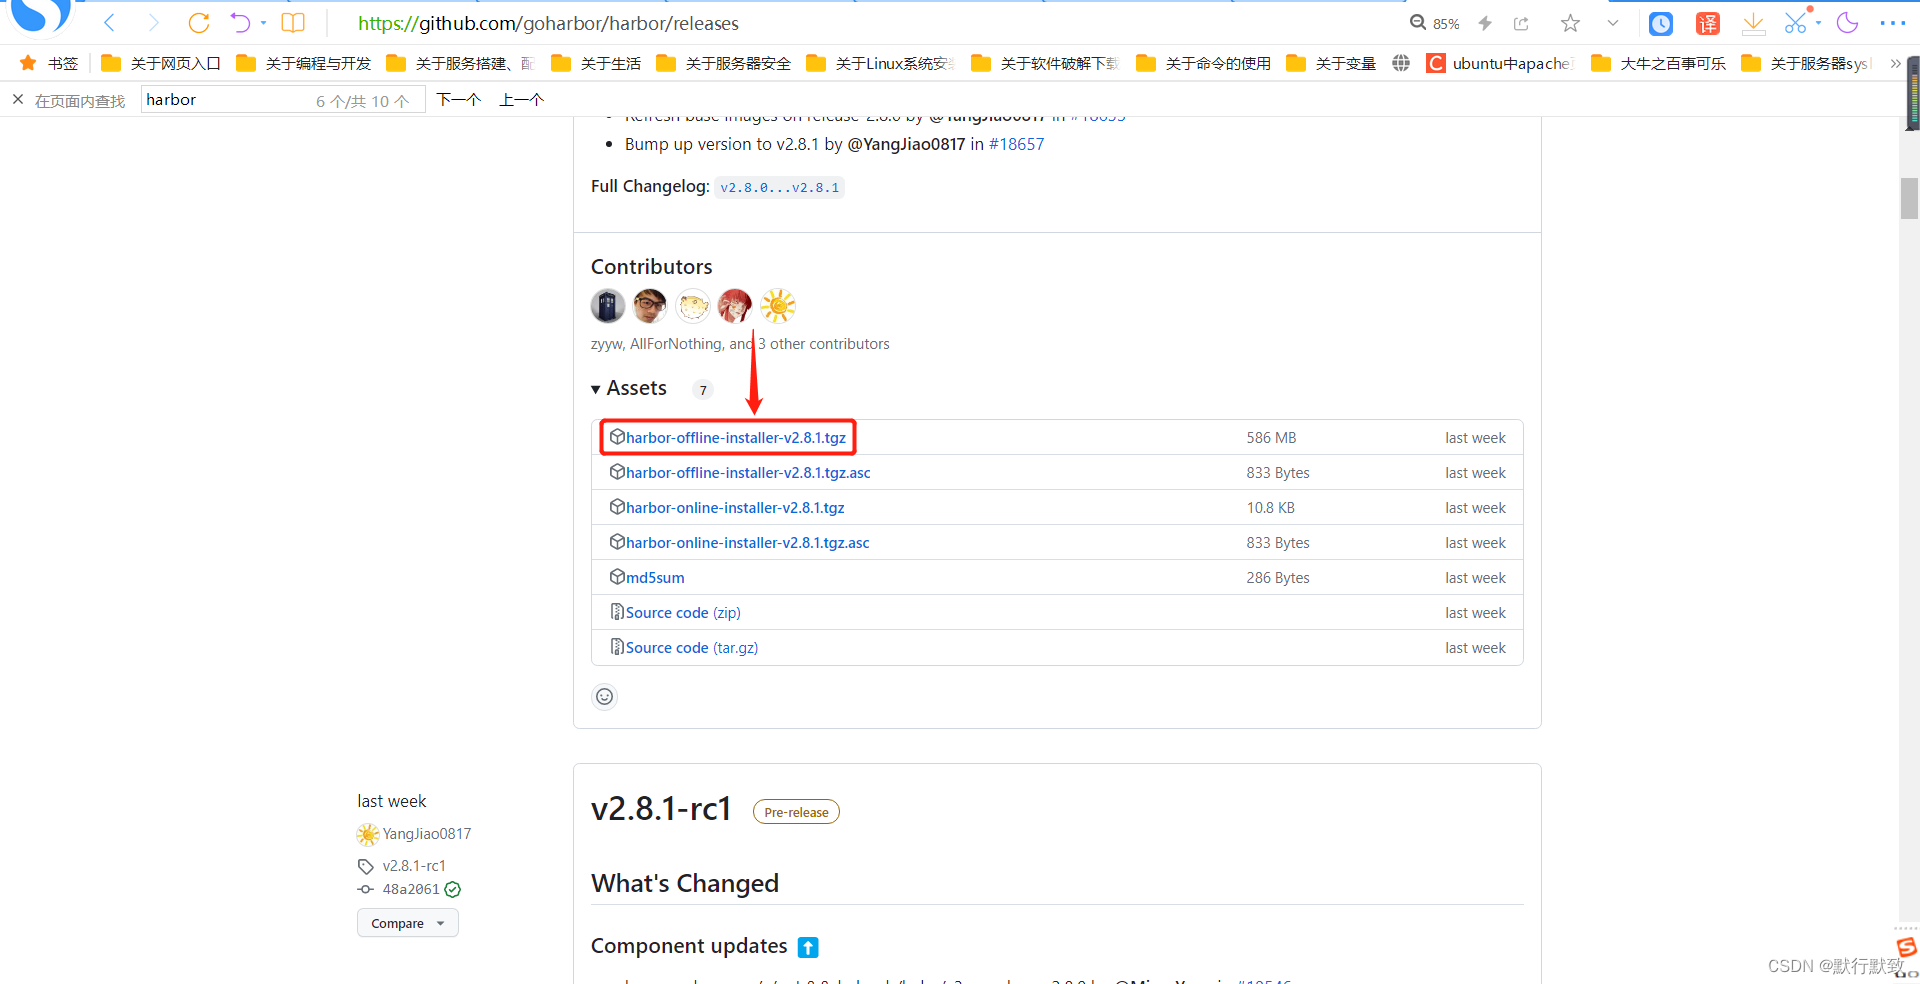This screenshot has width=1920, height=984.
Task: Open the downloads icon
Action: pos(1753,23)
